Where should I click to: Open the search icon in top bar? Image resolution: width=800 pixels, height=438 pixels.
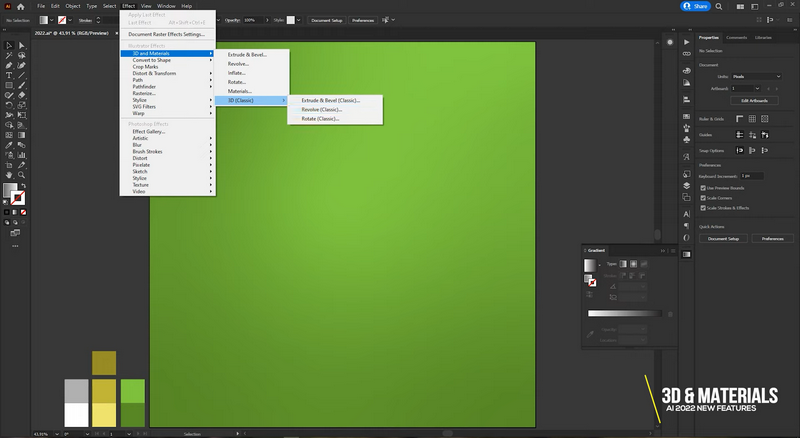coord(718,6)
